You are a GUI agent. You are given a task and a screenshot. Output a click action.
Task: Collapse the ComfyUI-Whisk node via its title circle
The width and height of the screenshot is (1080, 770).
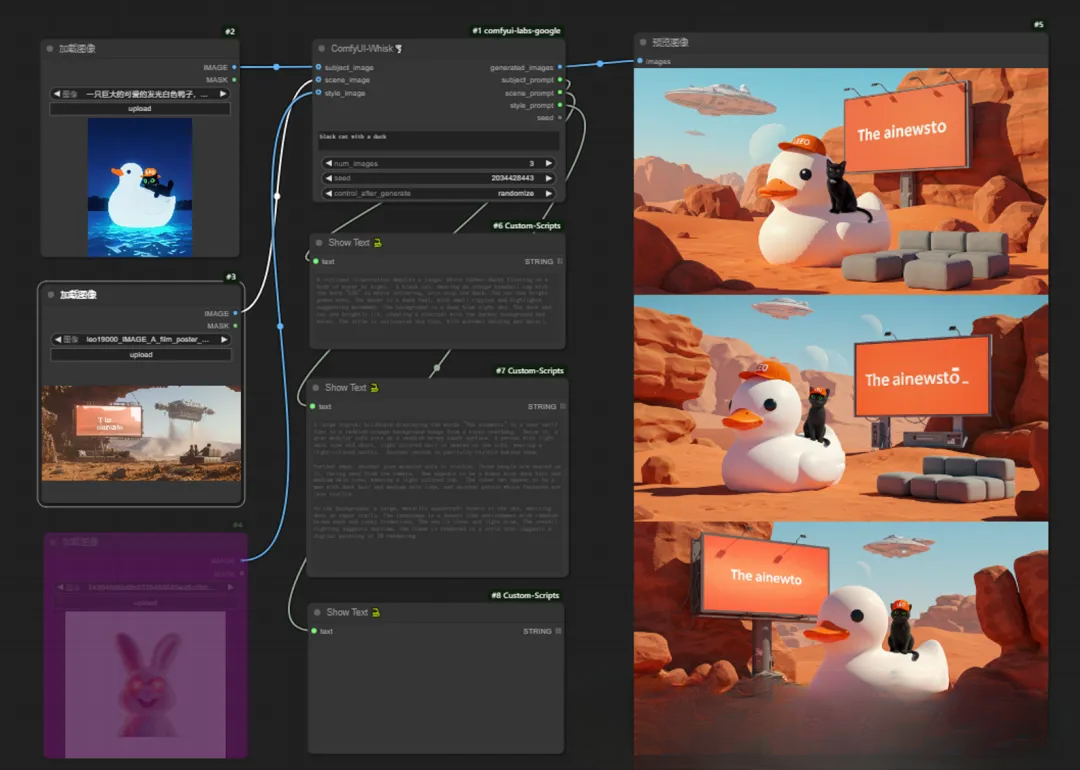[x=322, y=47]
